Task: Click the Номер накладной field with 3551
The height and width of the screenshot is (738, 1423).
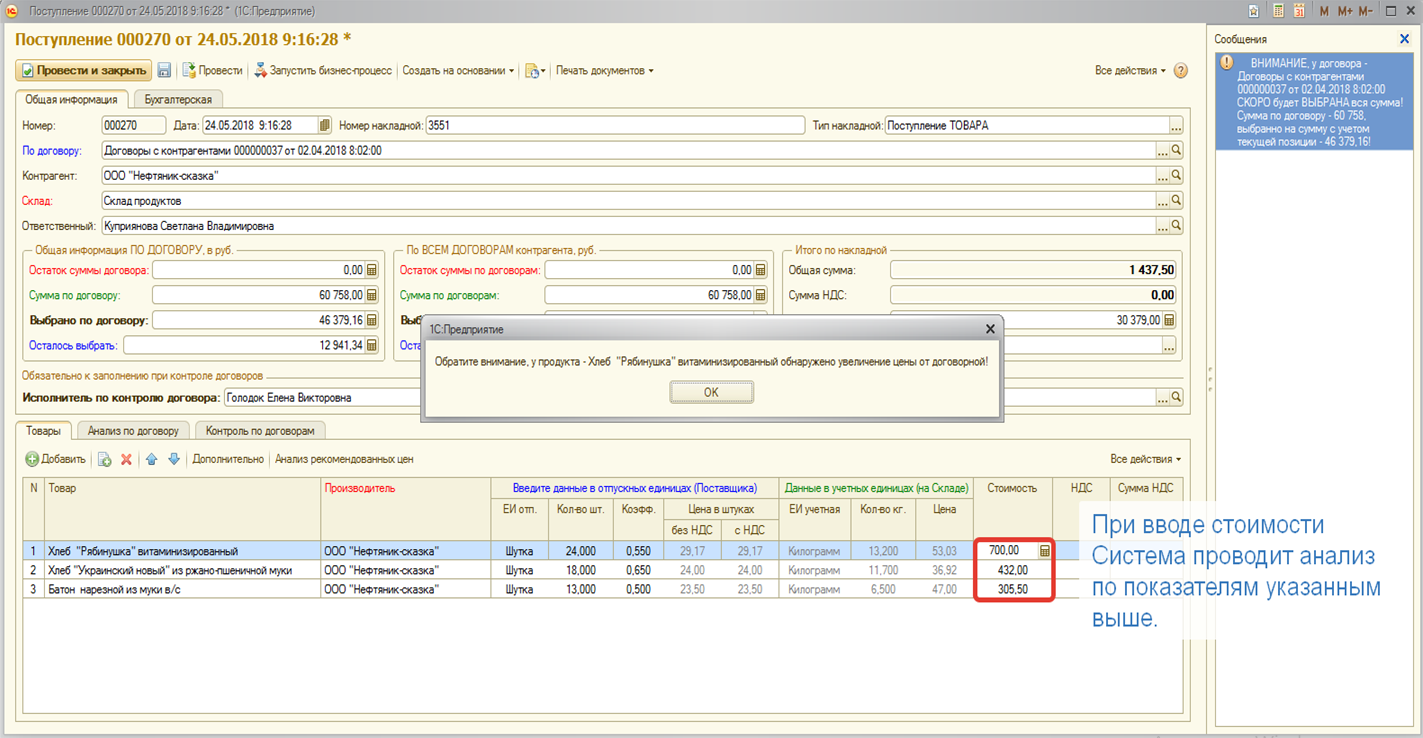Action: 615,126
